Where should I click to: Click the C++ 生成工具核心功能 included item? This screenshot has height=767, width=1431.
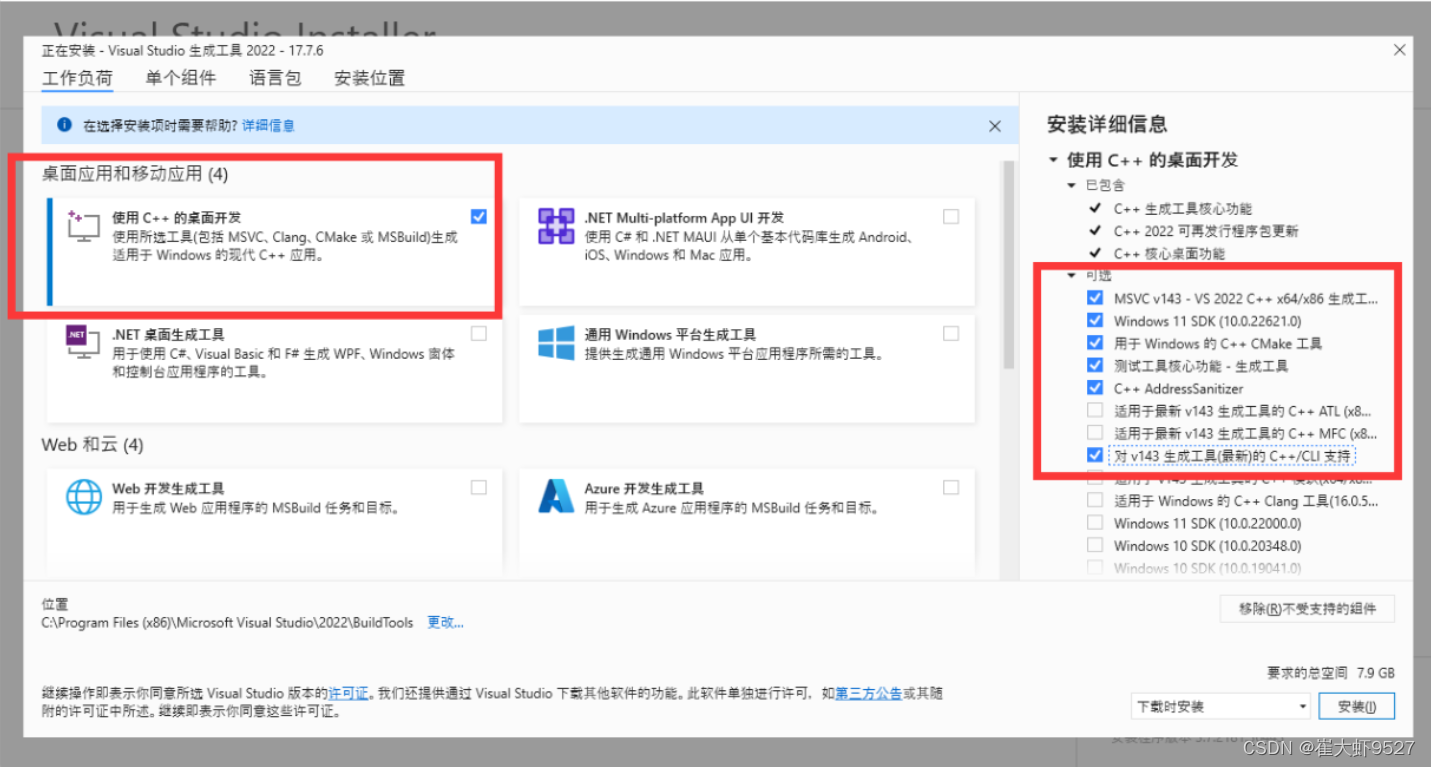click(1182, 209)
